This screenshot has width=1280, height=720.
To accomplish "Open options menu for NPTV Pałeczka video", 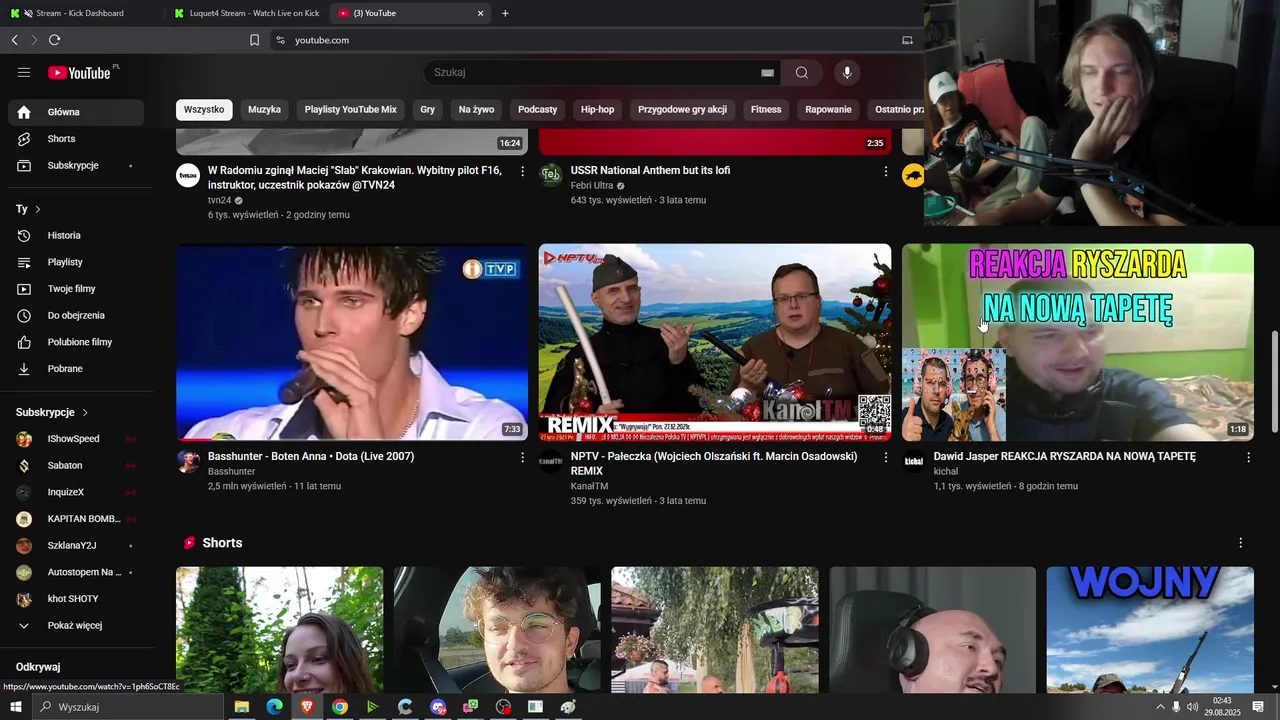I will tap(885, 457).
